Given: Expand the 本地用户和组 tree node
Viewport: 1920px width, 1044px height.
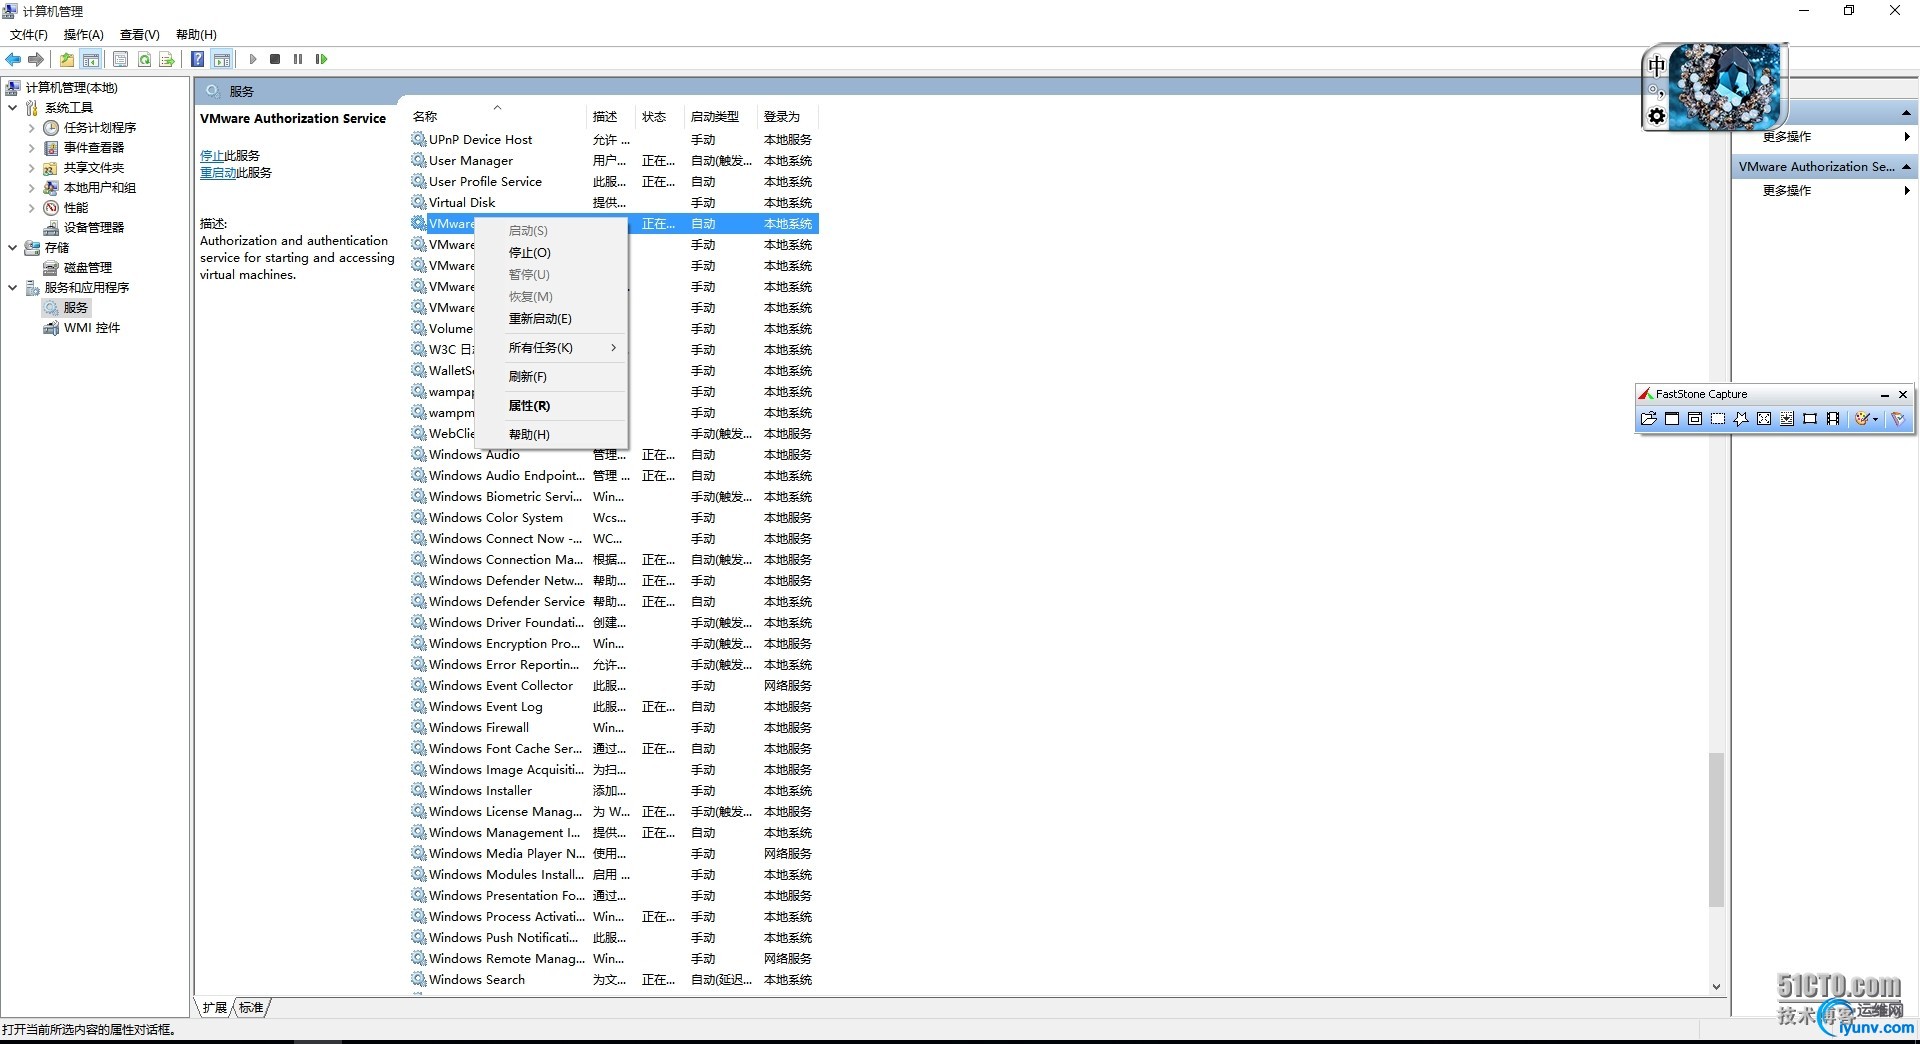Looking at the screenshot, I should [31, 188].
